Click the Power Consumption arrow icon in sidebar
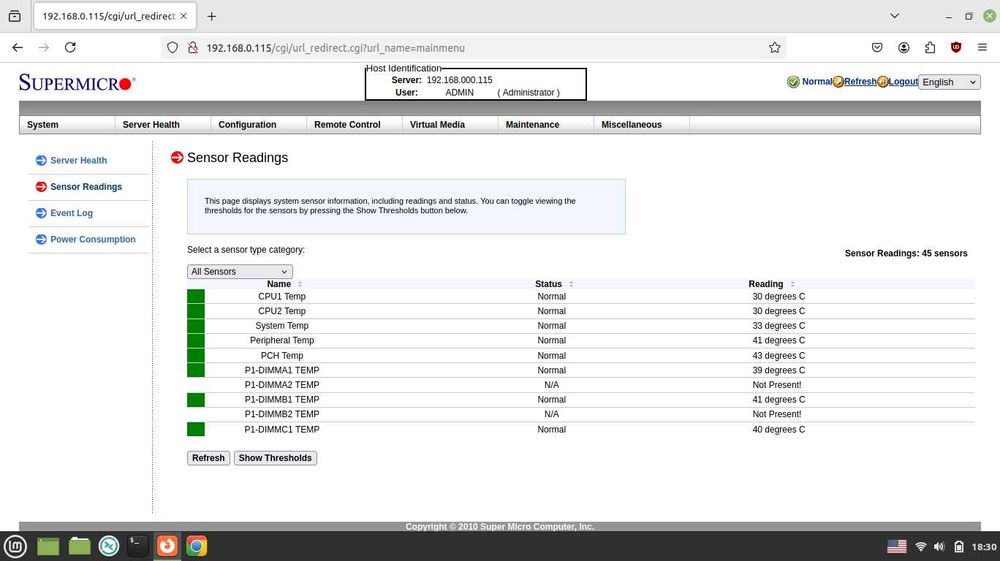Viewport: 1000px width, 561px height. click(x=41, y=239)
